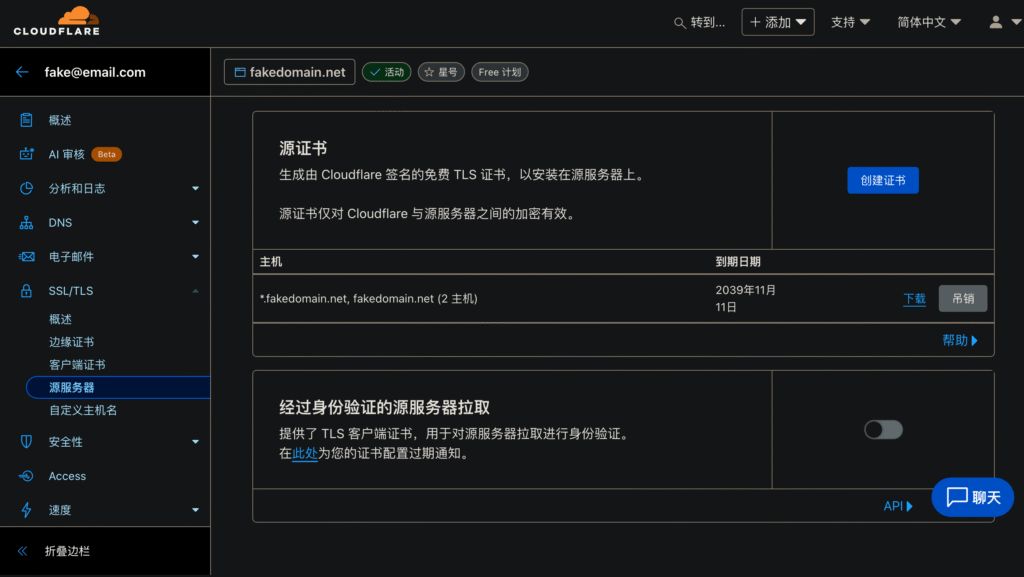Click the Access icon in sidebar

pos(27,476)
